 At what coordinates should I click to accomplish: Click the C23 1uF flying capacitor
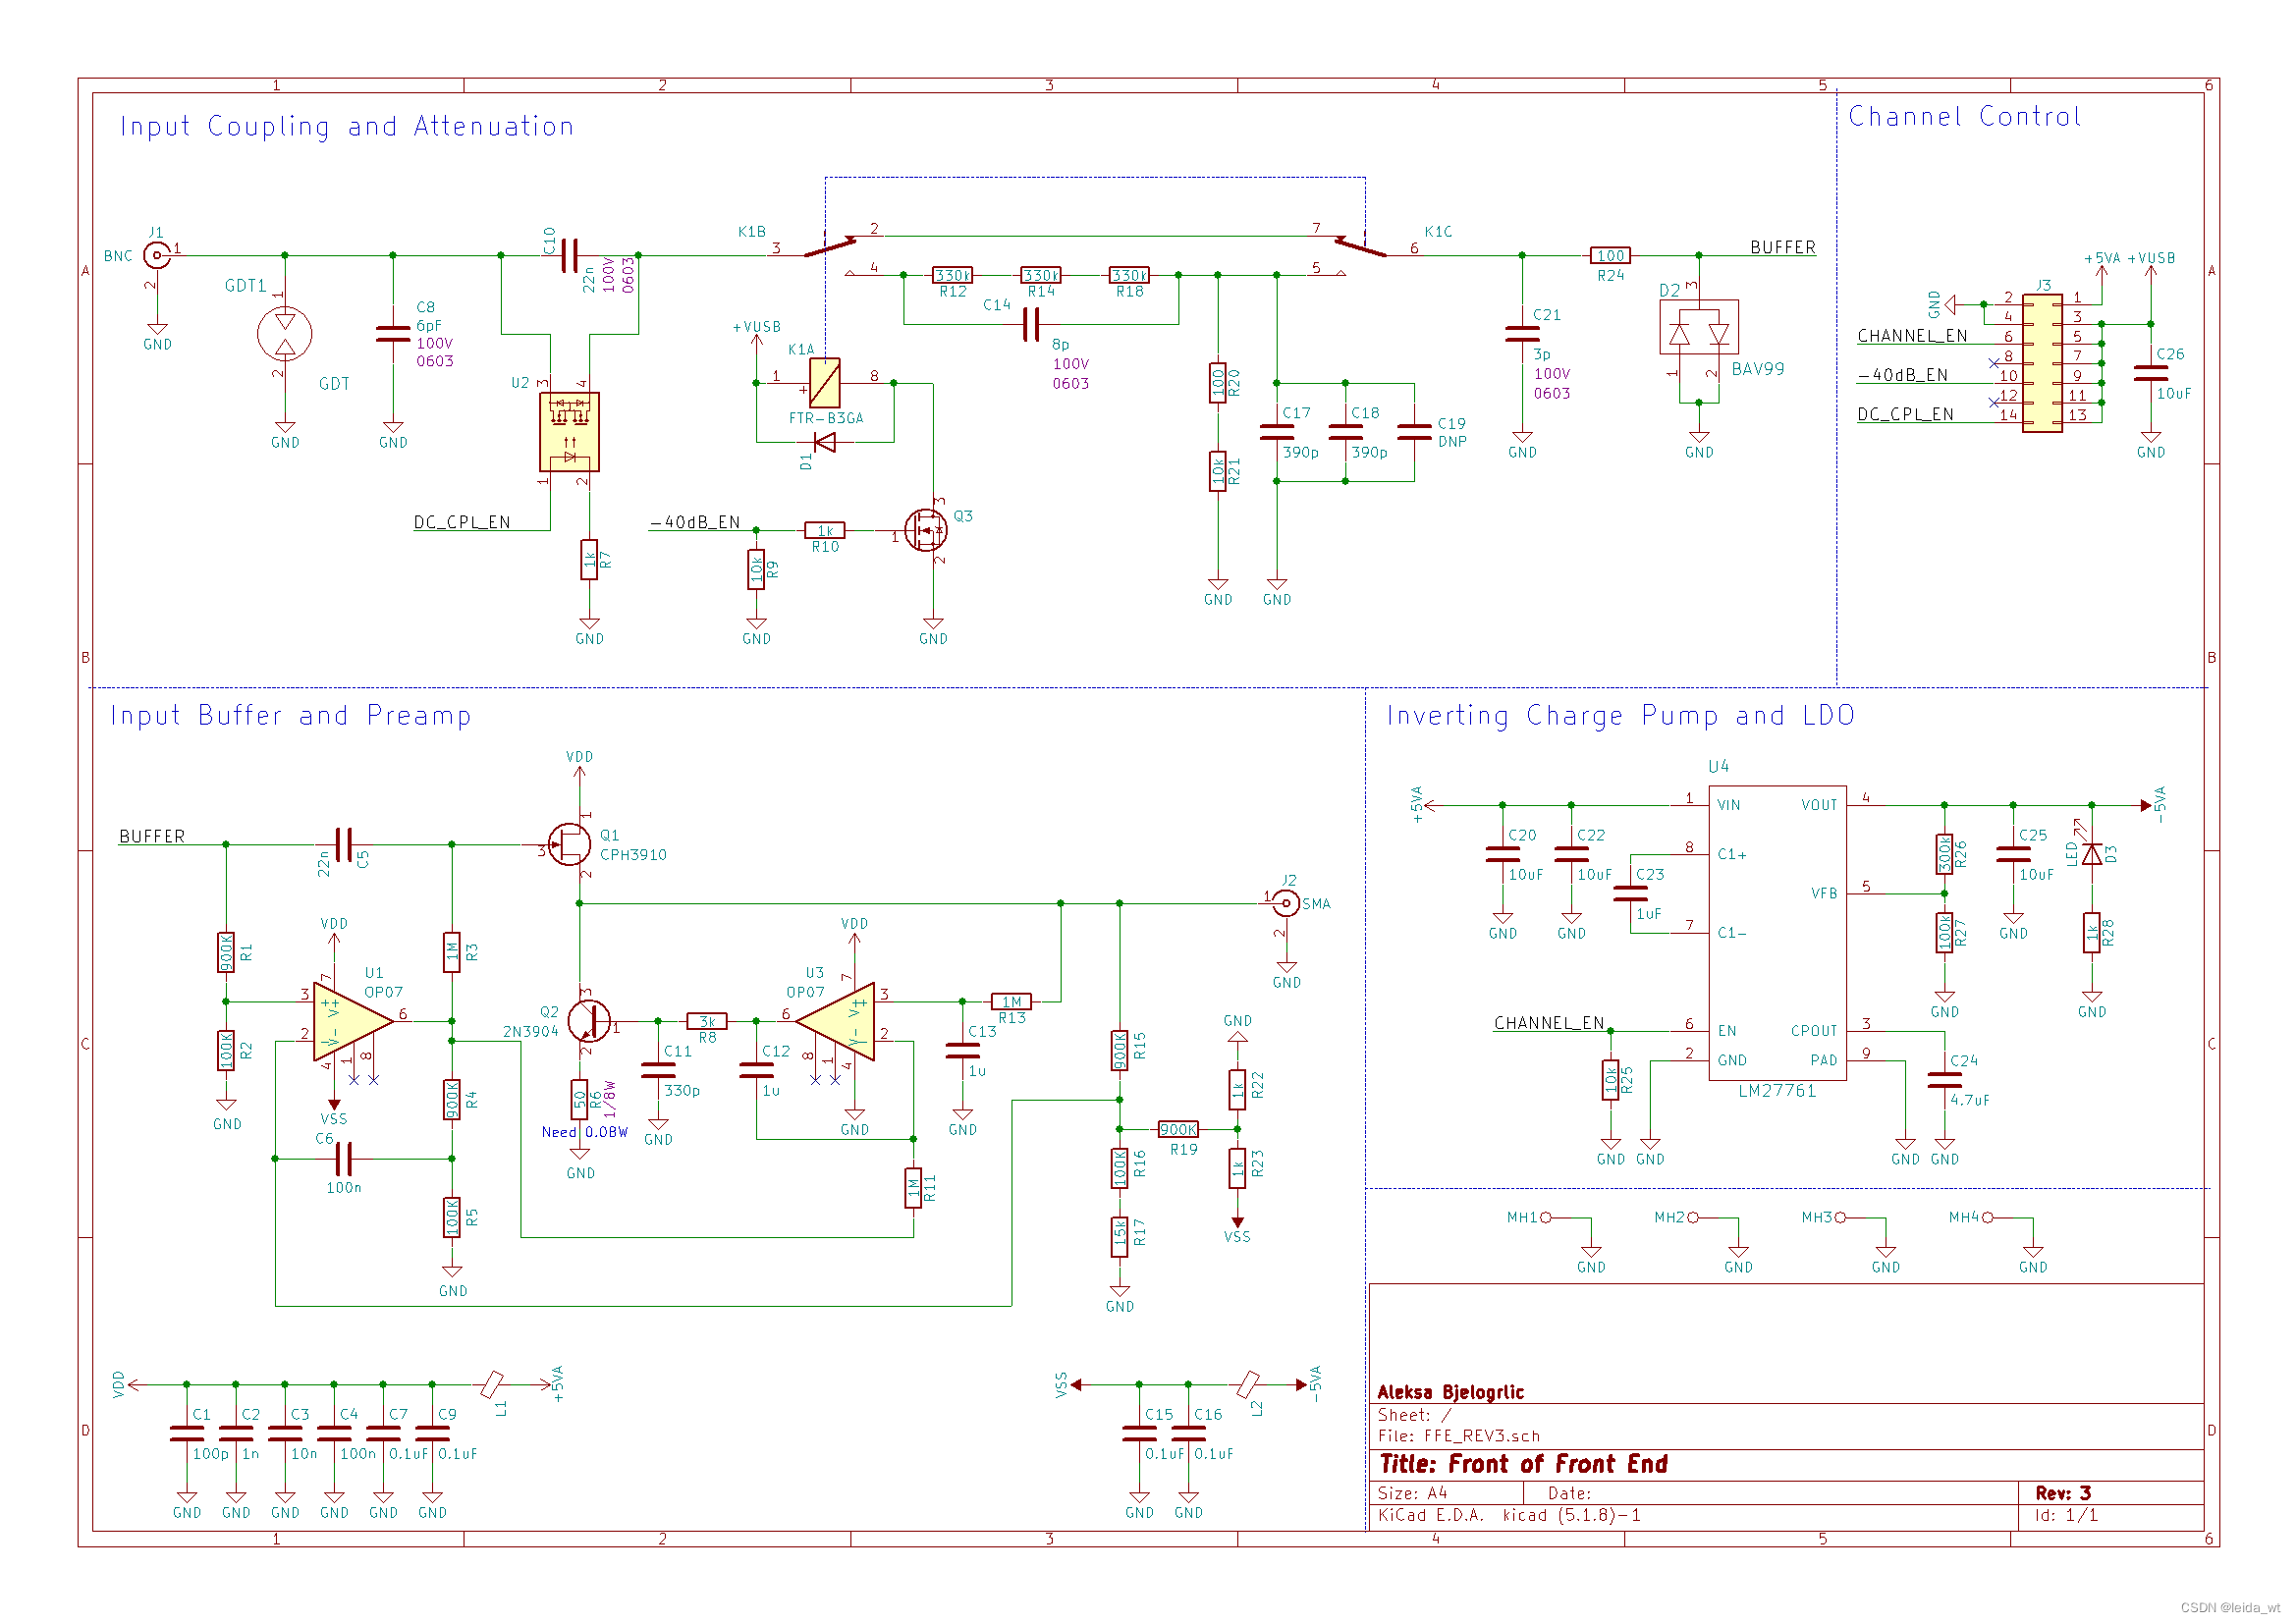(1630, 894)
